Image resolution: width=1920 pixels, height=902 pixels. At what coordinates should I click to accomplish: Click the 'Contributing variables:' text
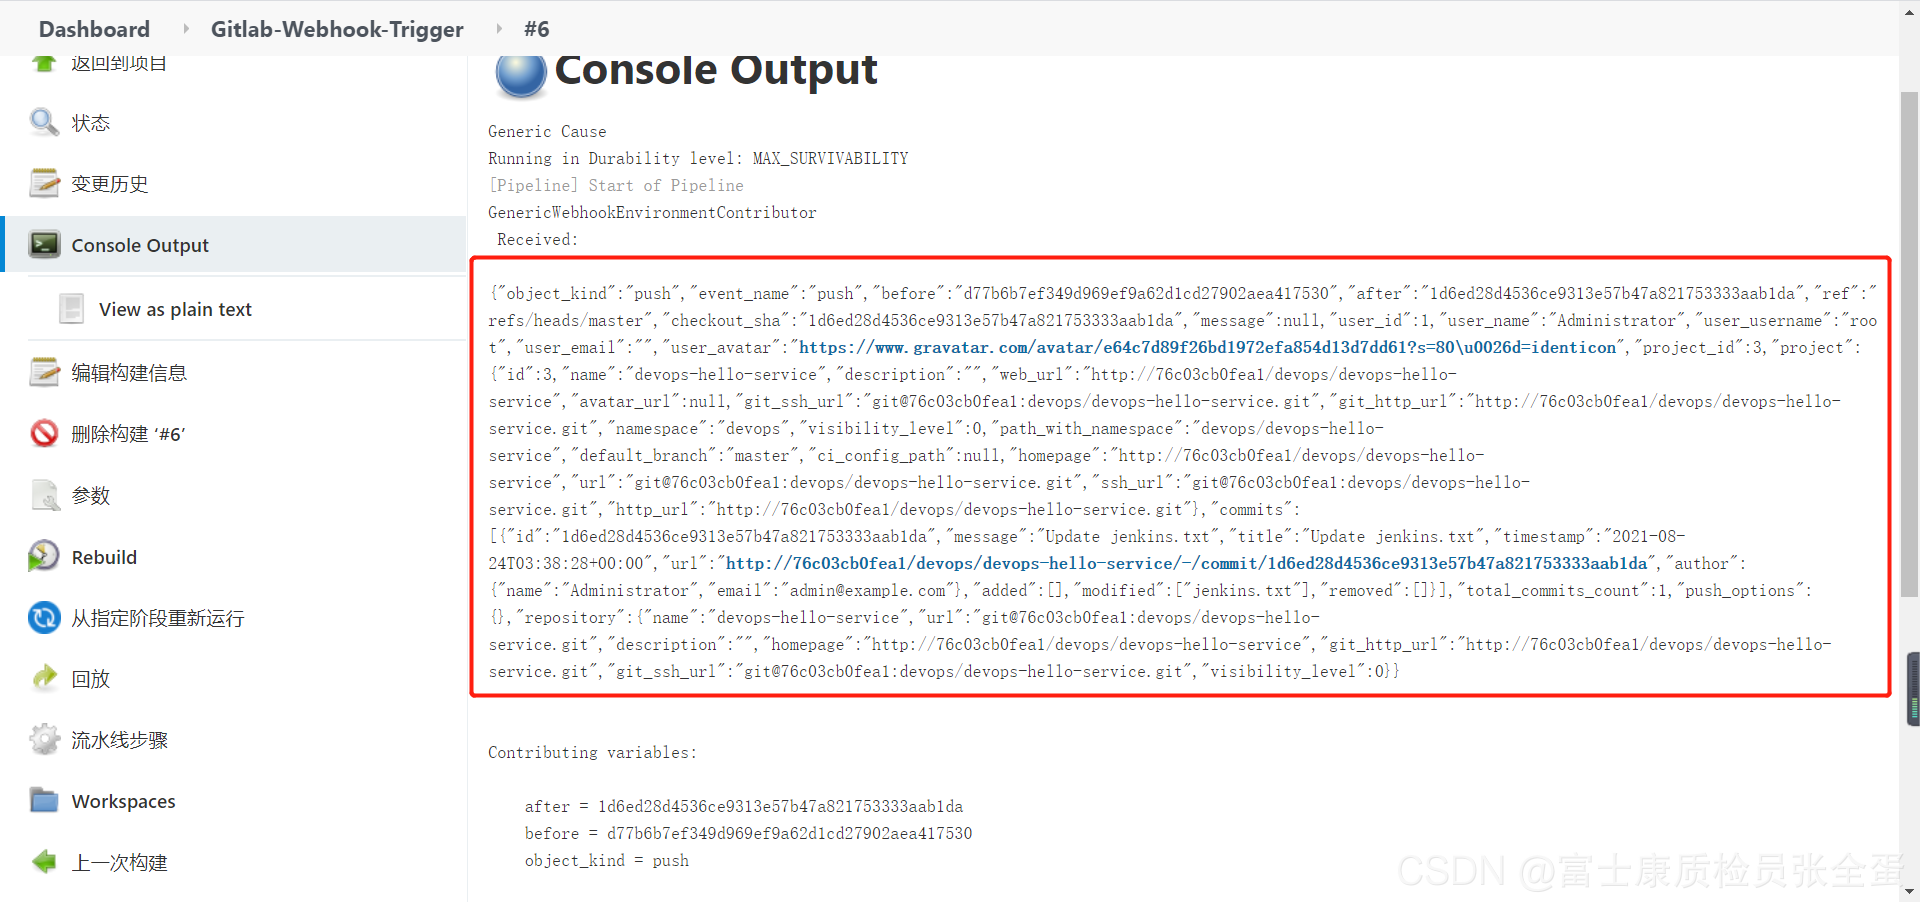pos(592,752)
